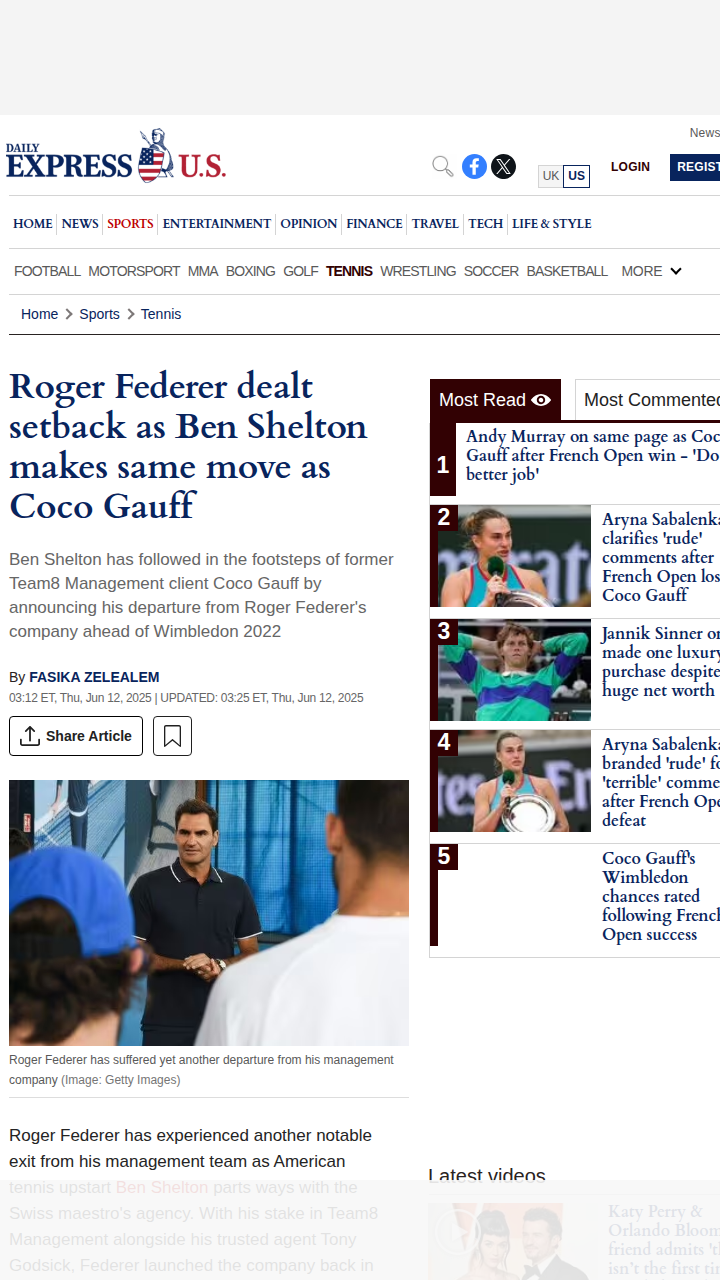Open the X (Twitter) icon in header
This screenshot has height=1280, width=720.
coord(504,166)
